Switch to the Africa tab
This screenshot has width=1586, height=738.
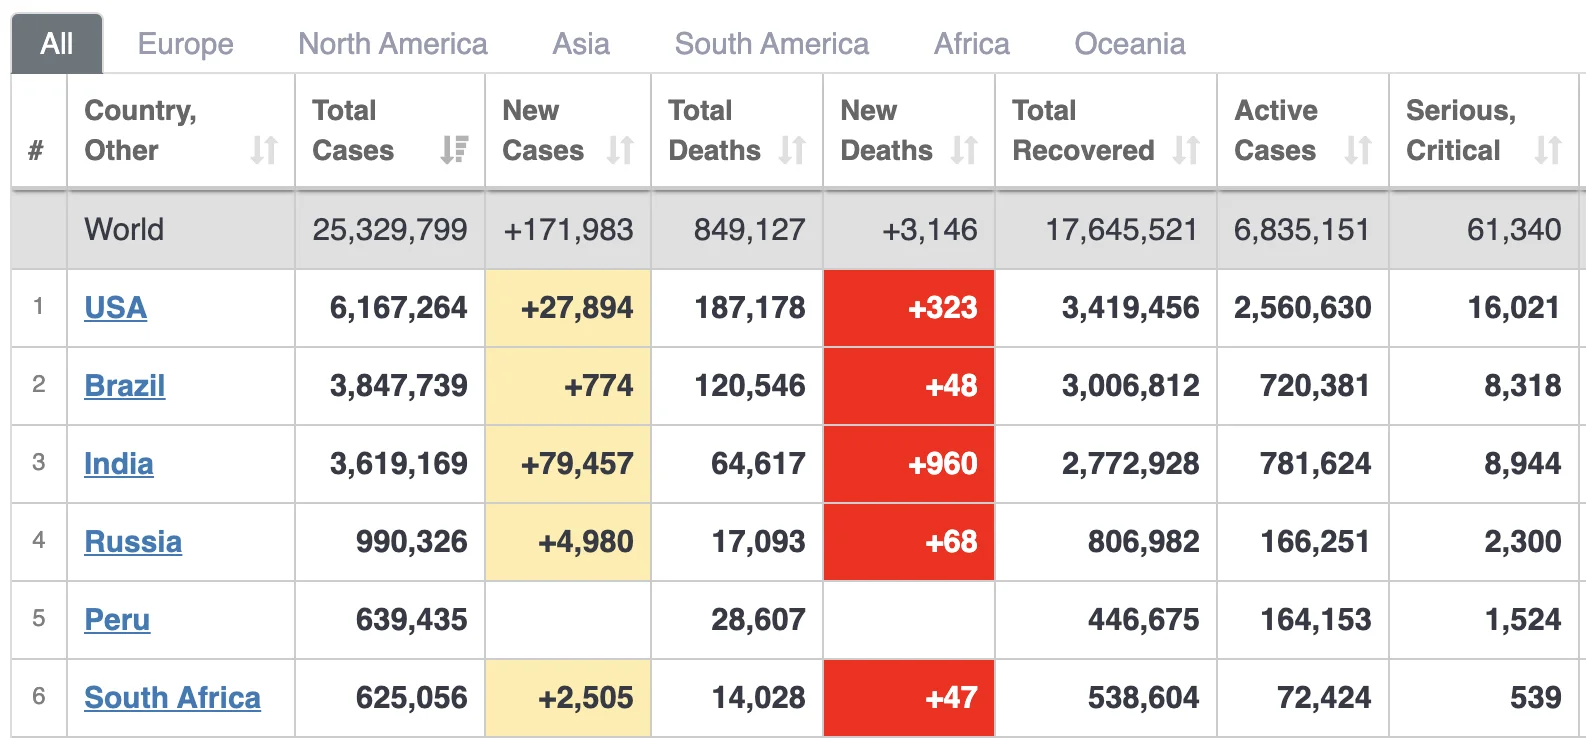click(x=971, y=44)
